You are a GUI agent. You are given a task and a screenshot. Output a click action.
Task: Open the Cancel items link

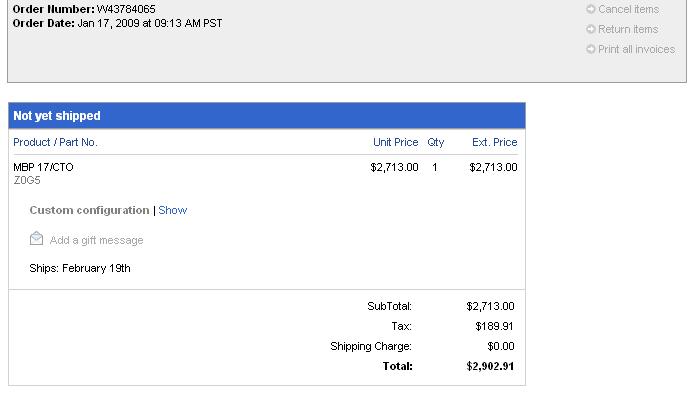click(x=629, y=9)
